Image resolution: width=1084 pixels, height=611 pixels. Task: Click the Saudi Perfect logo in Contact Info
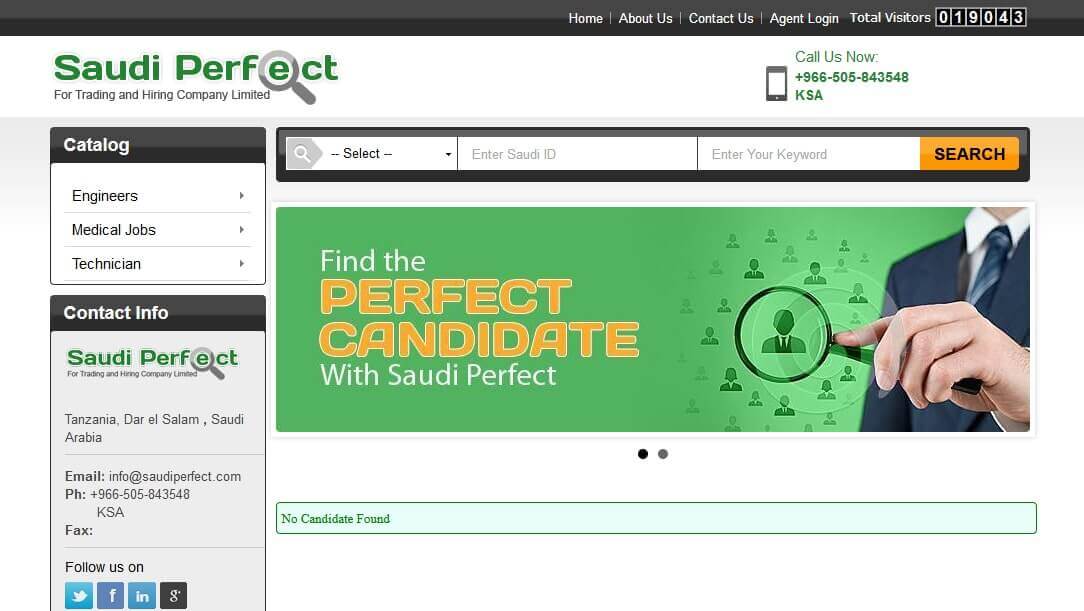[152, 362]
